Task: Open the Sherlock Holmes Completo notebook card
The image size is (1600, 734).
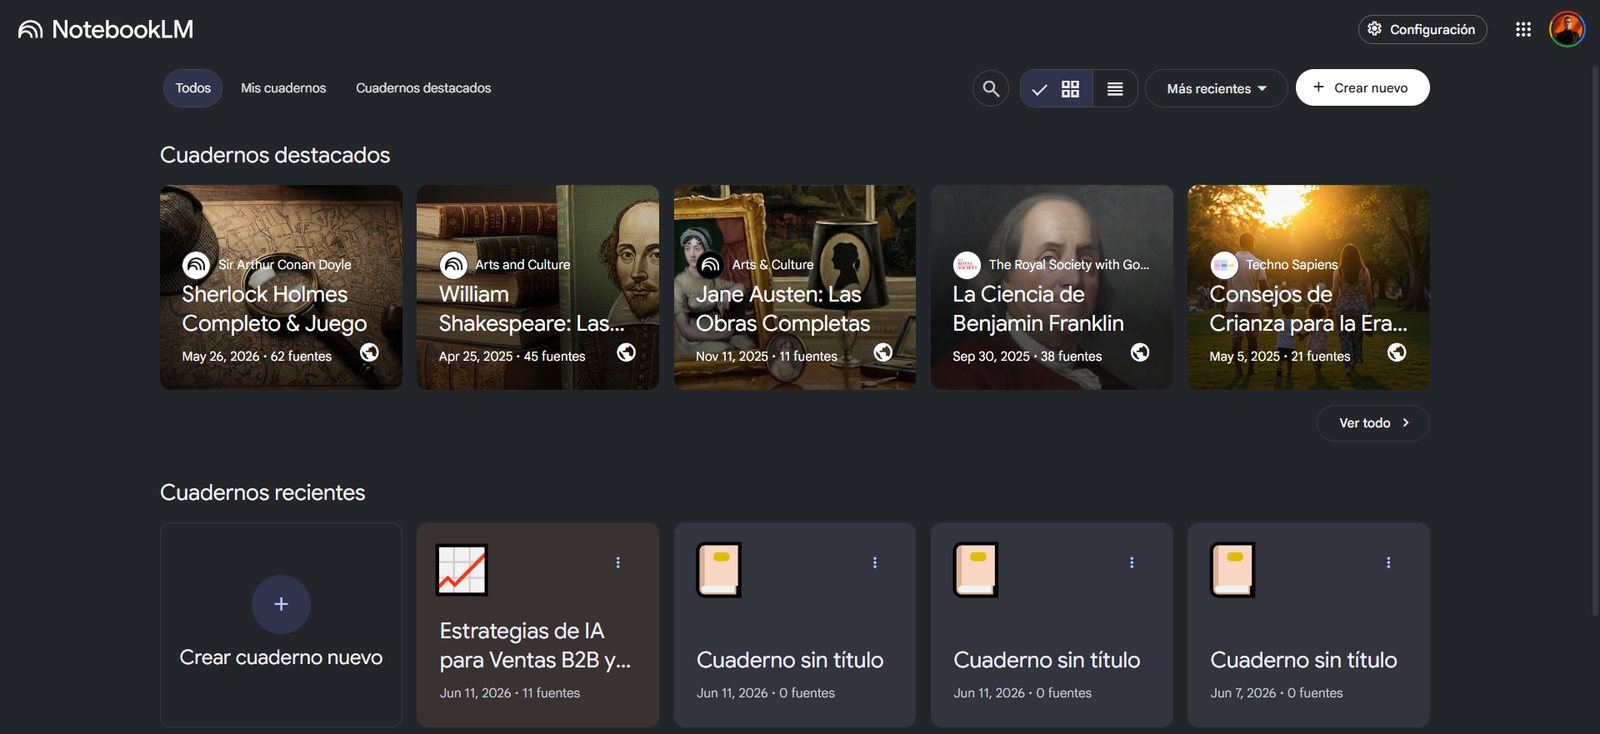Action: click(x=281, y=287)
